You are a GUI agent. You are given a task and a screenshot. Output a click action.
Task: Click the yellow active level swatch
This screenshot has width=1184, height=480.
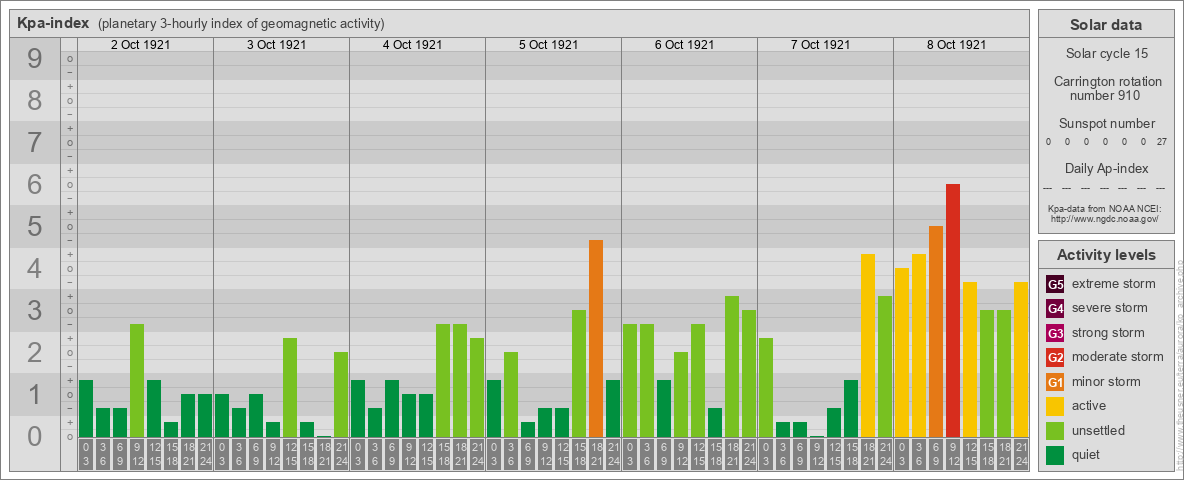coord(1055,406)
